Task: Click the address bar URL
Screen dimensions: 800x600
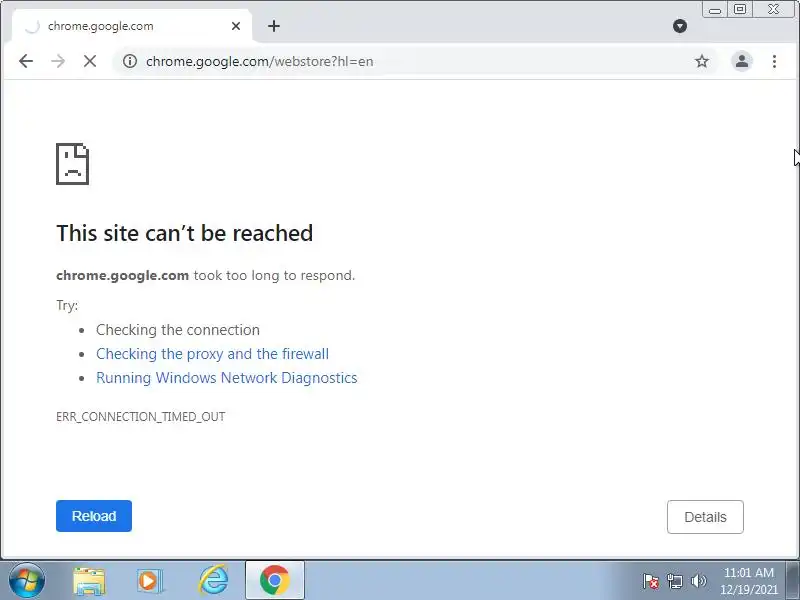Action: point(260,61)
